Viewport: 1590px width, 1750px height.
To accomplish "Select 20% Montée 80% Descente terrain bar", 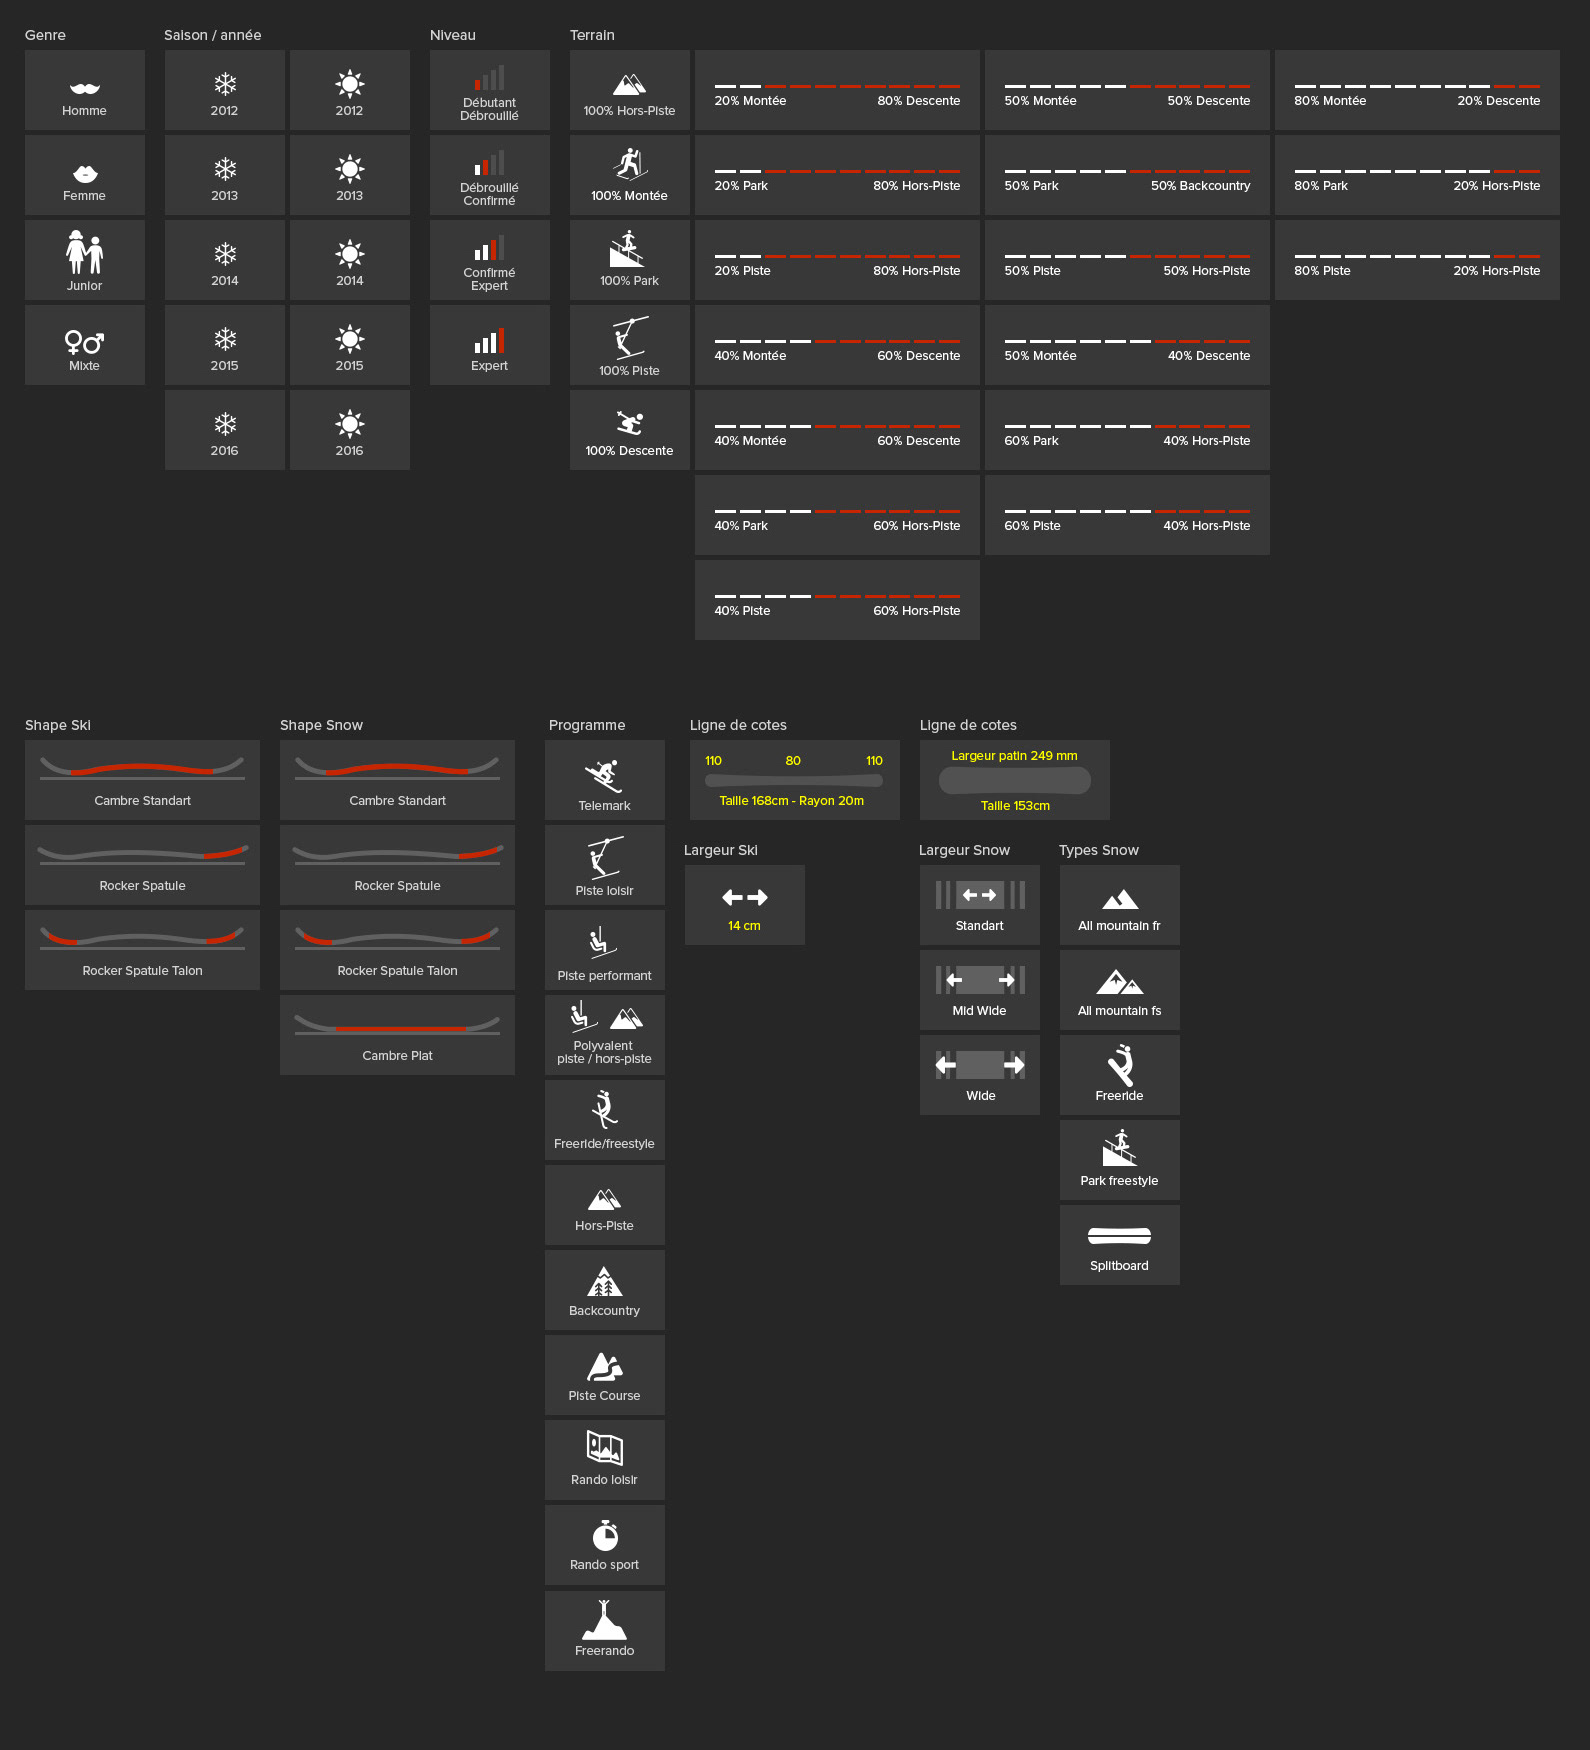I will [837, 90].
